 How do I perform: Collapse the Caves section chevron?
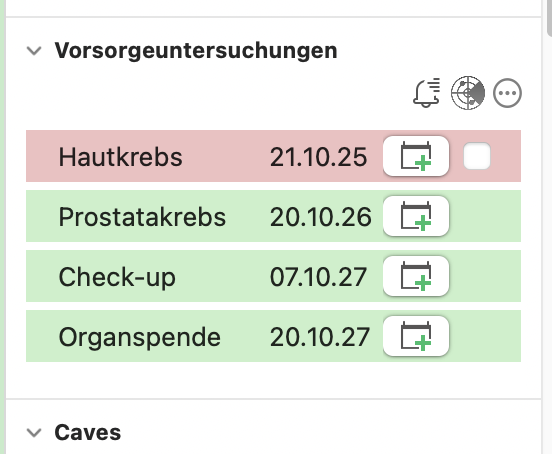34,433
